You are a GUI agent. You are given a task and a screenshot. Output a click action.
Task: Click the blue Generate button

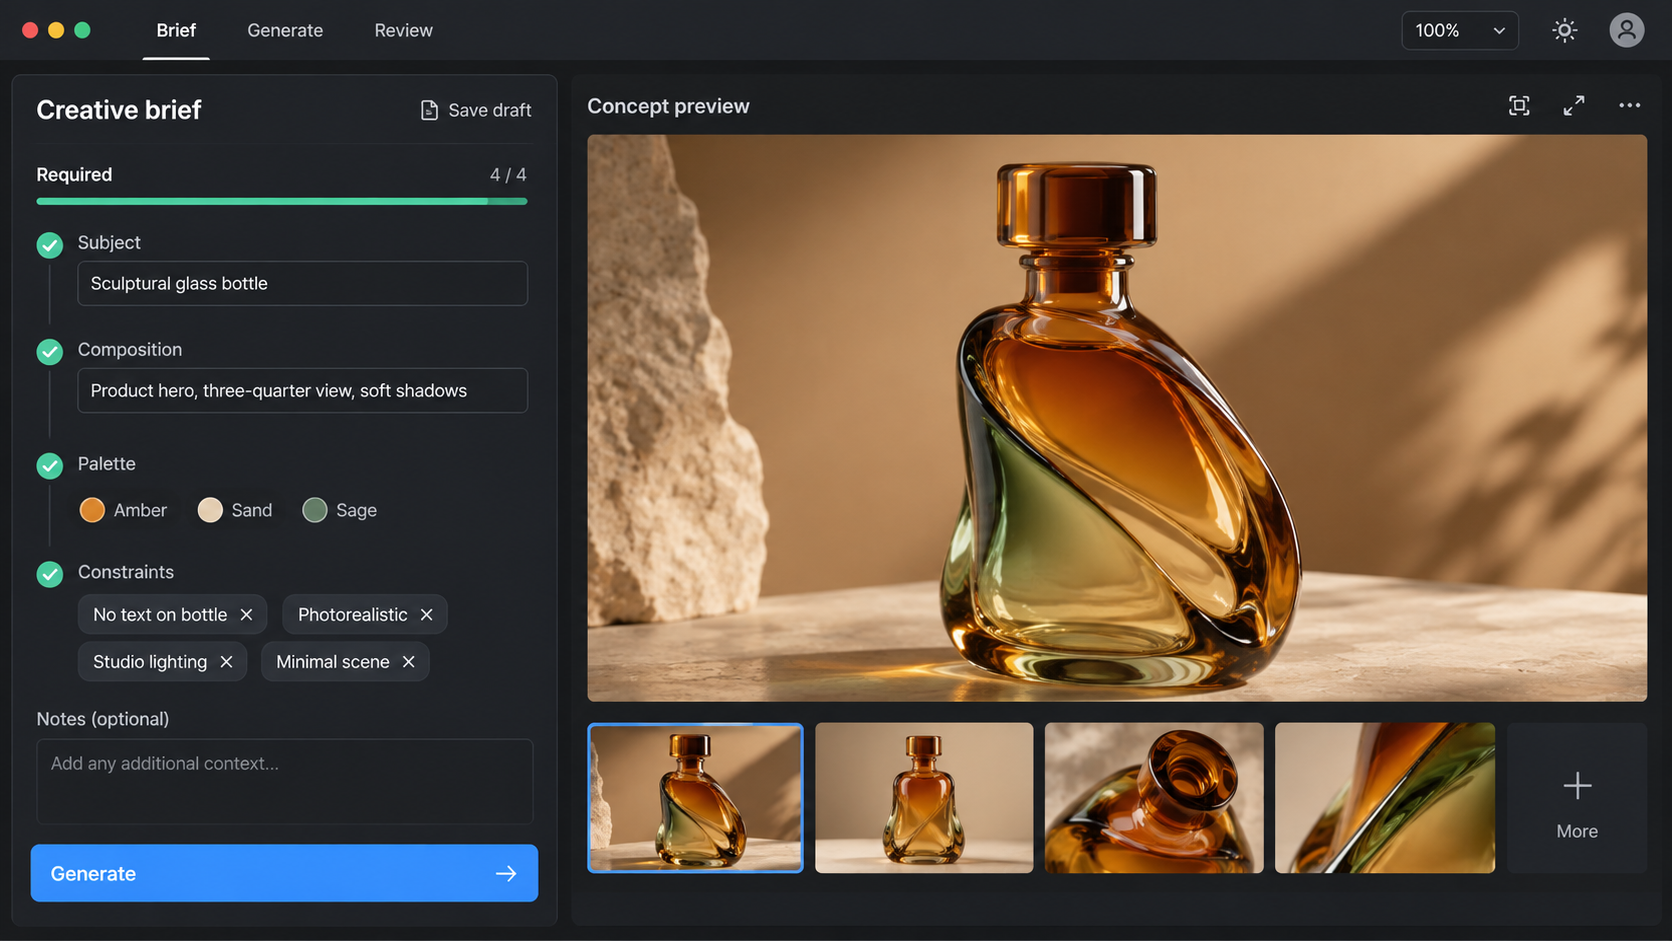pos(284,873)
